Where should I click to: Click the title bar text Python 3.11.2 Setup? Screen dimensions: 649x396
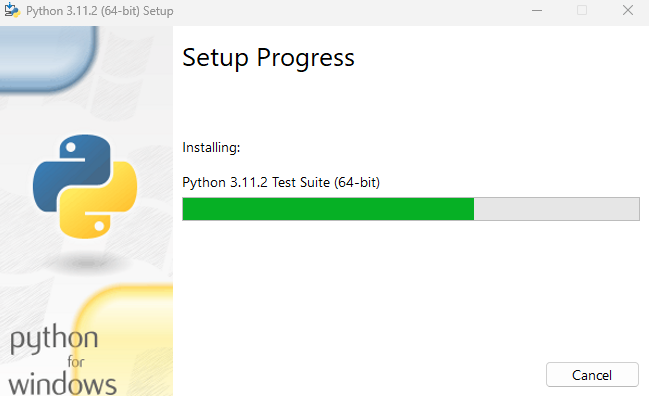(99, 11)
